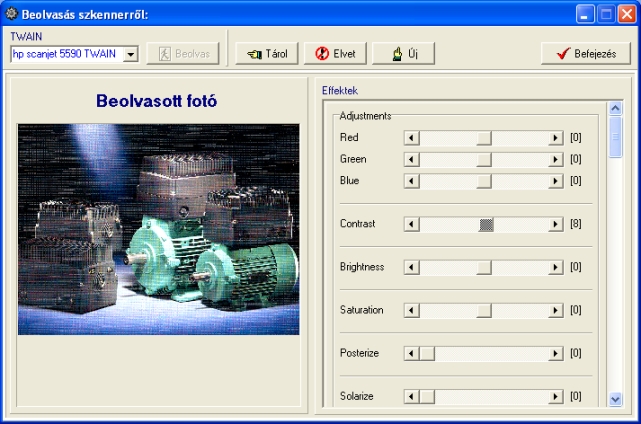The width and height of the screenshot is (641, 424).
Task: Increase Red with right arrow
Action: click(x=556, y=138)
